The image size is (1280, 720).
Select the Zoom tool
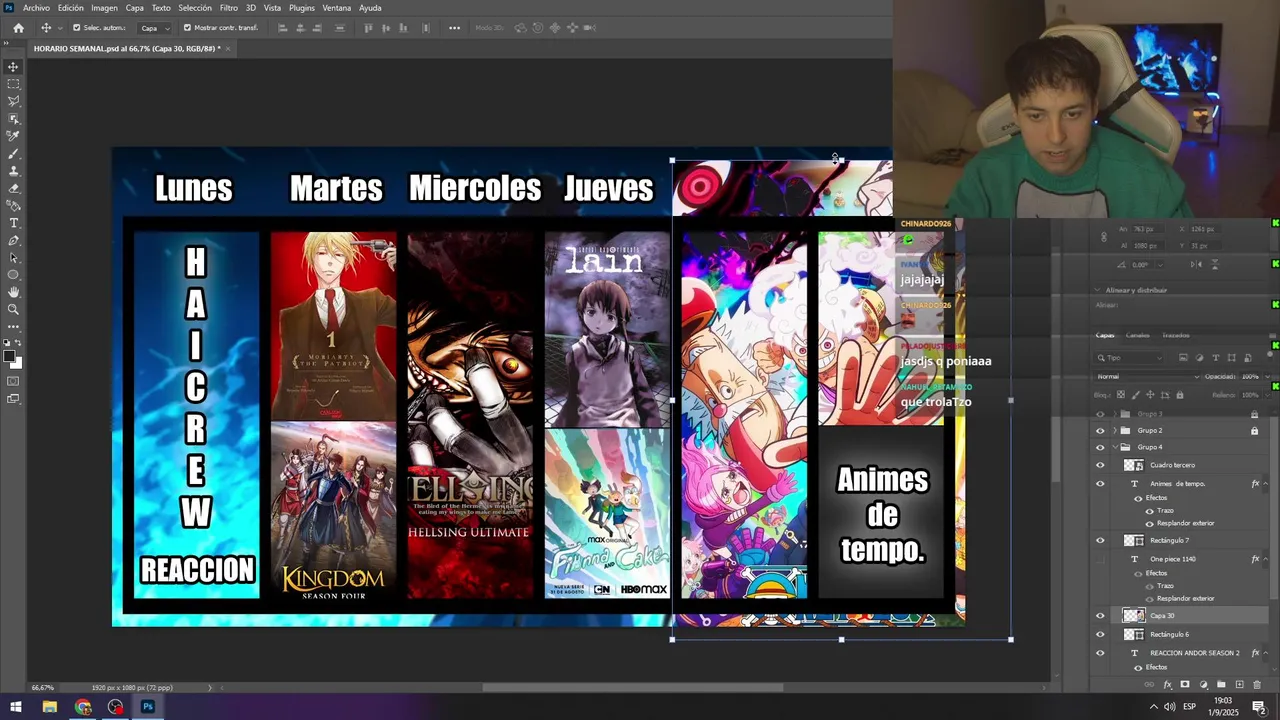[x=13, y=309]
